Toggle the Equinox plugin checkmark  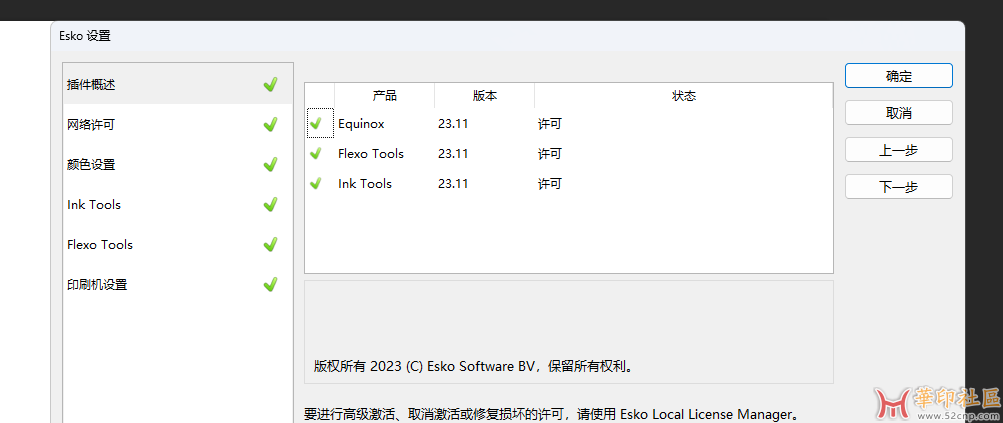(x=315, y=123)
